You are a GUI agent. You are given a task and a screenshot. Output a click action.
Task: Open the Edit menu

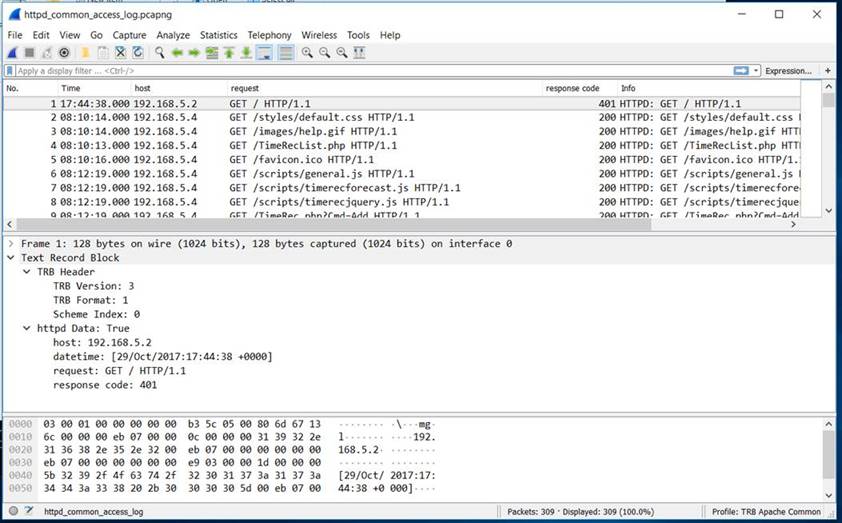[x=41, y=35]
